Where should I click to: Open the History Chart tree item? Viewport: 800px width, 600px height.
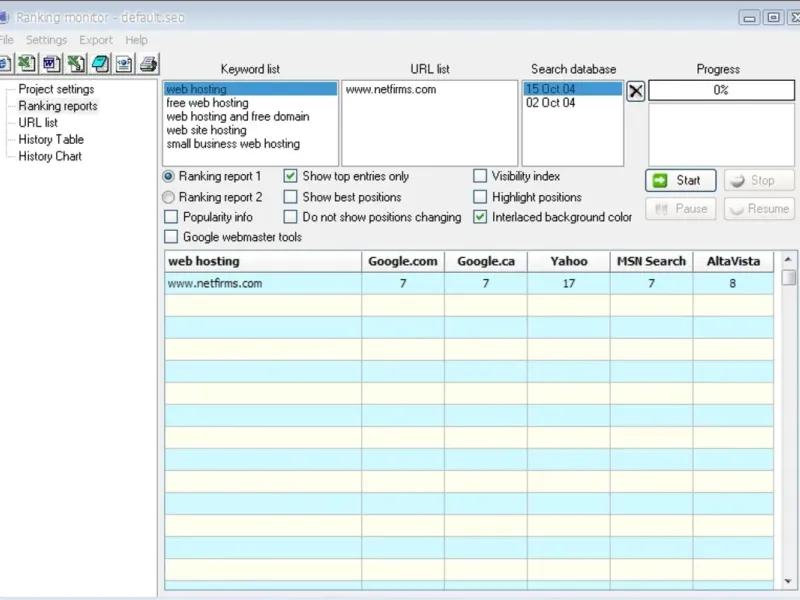click(x=50, y=156)
